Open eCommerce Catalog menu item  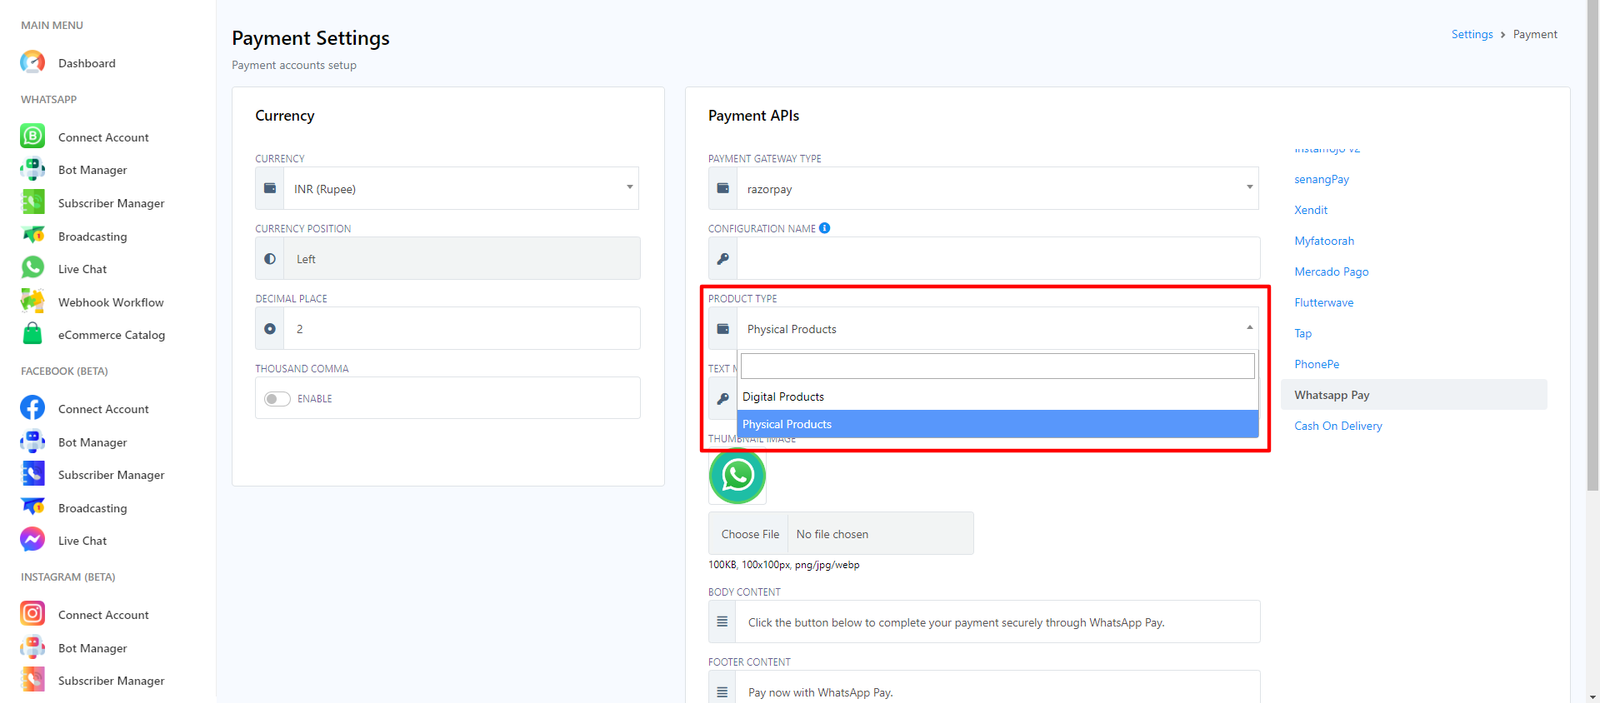coord(112,335)
